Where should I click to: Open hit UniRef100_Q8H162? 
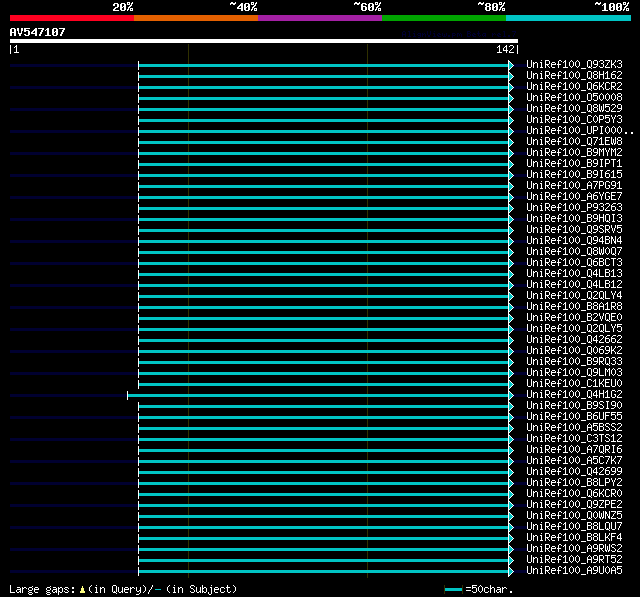(574, 75)
